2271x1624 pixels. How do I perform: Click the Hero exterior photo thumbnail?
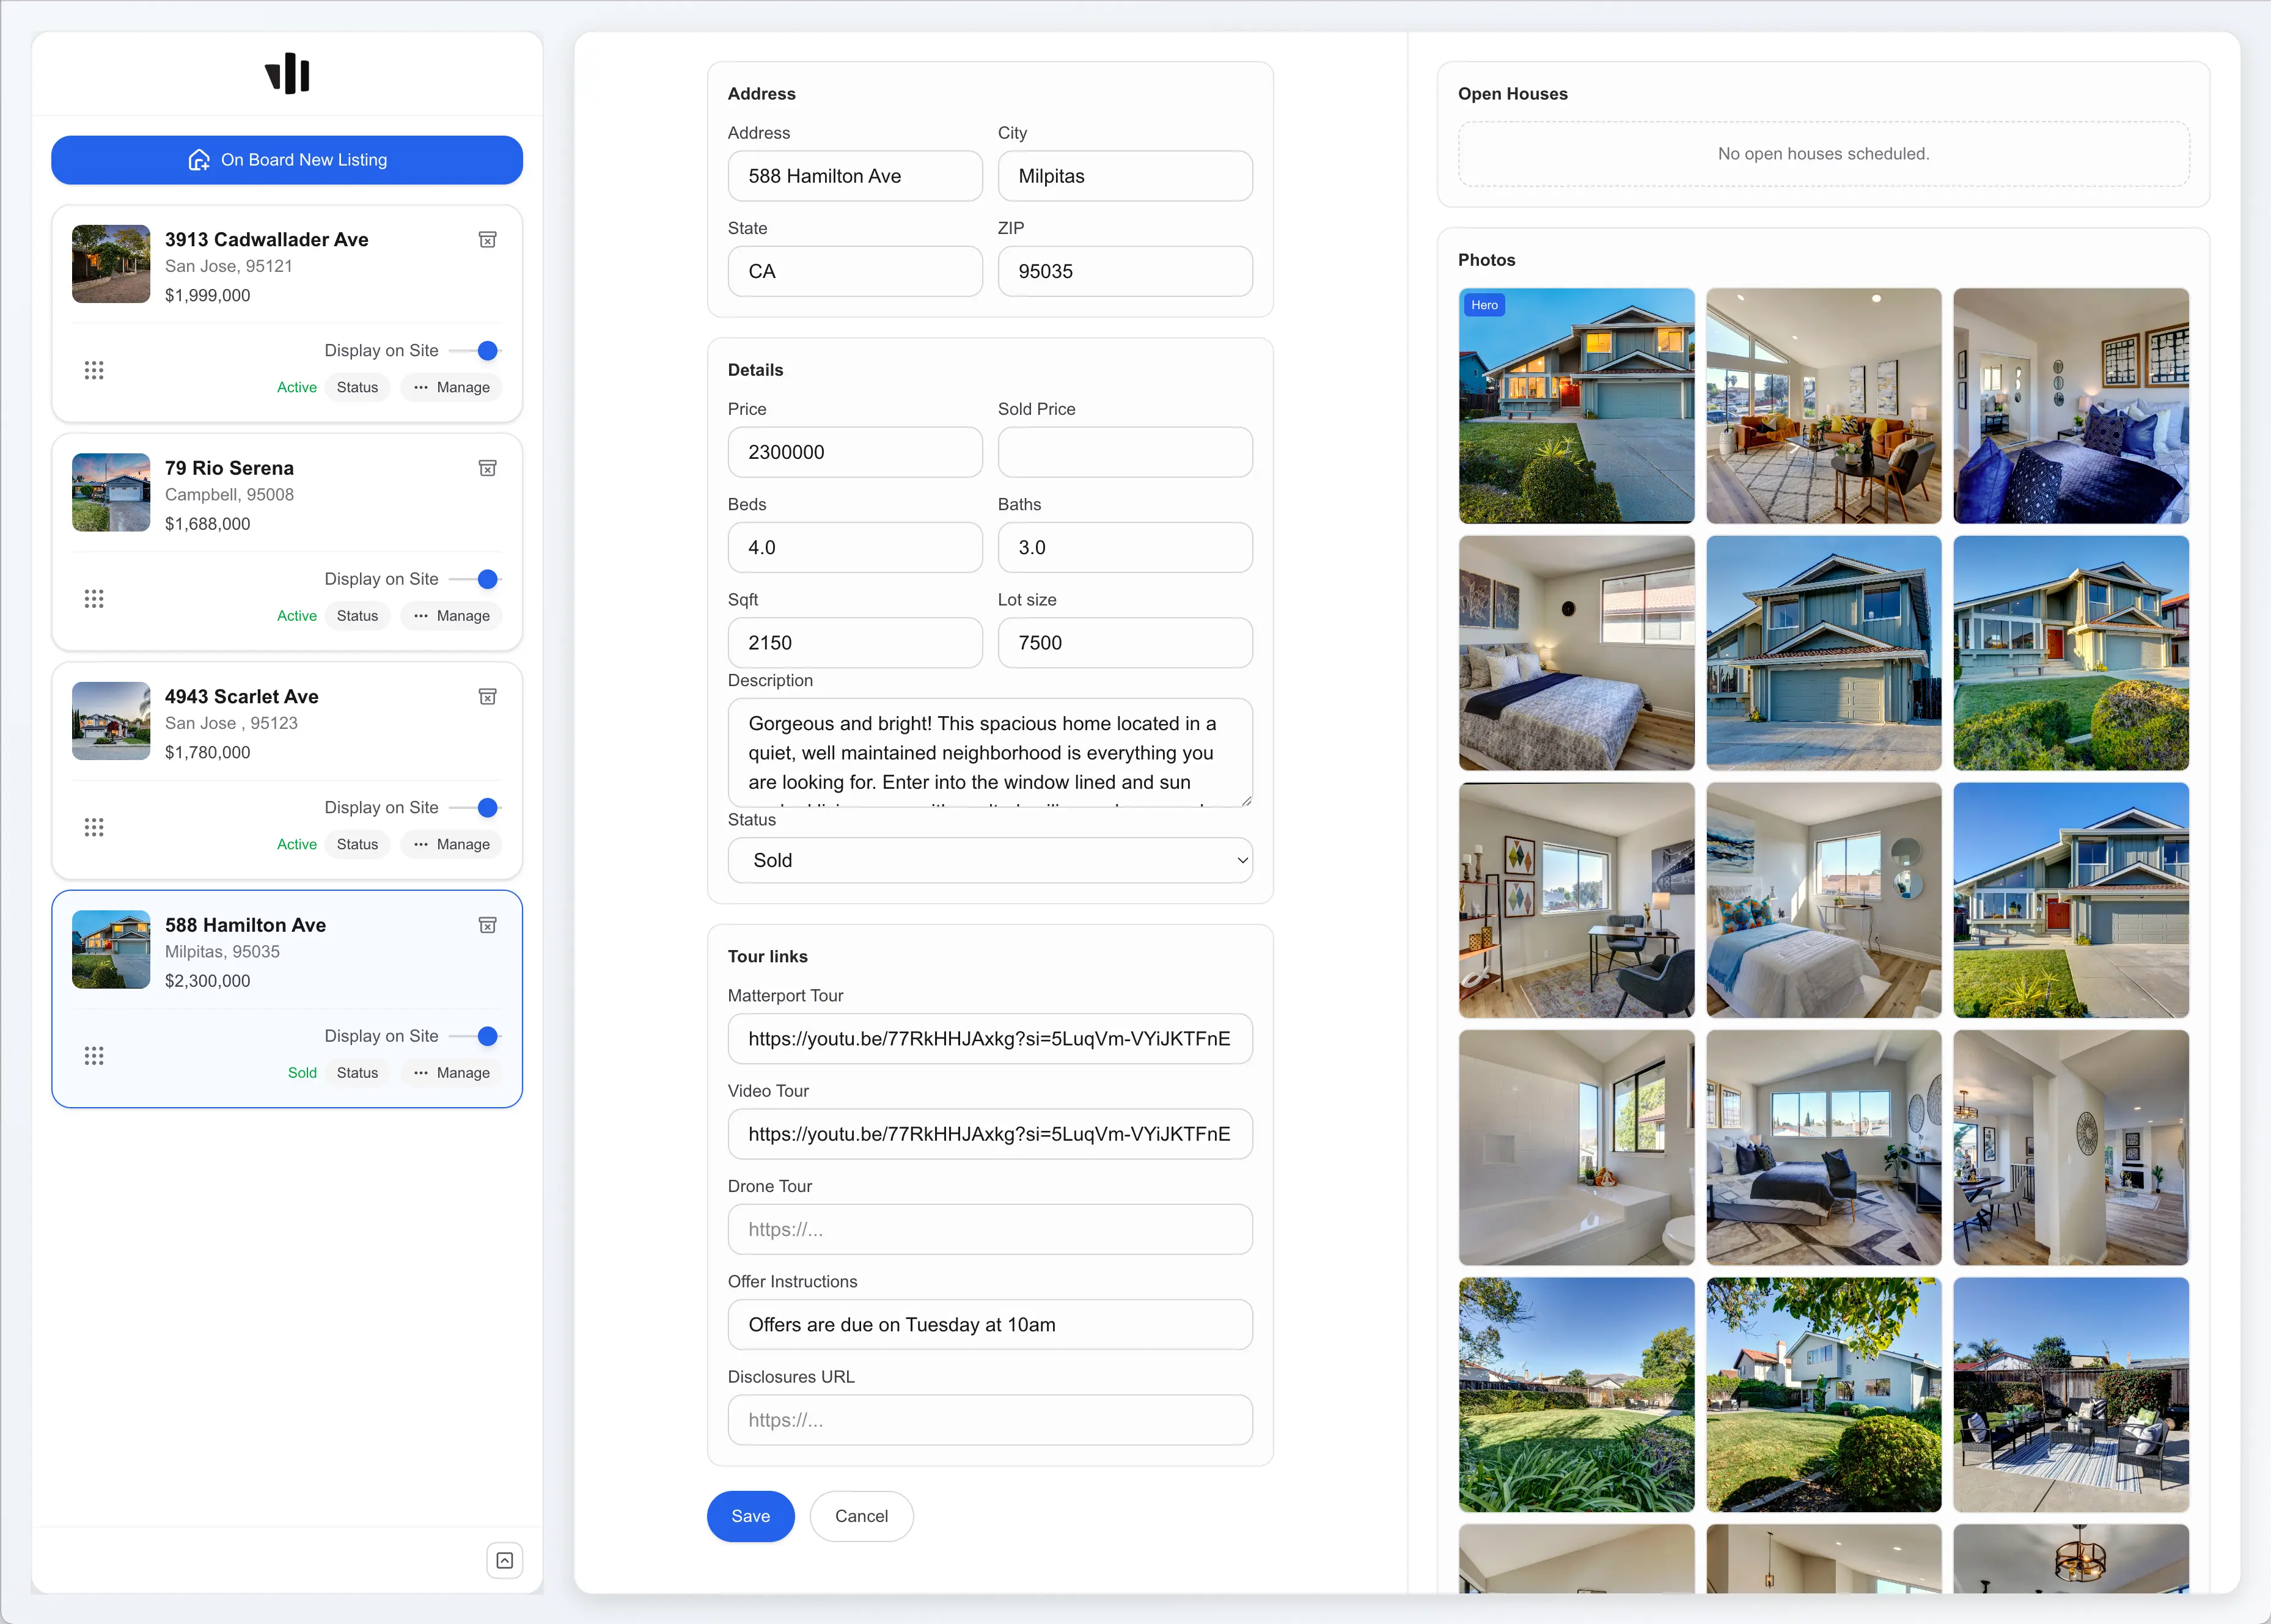pos(1576,406)
